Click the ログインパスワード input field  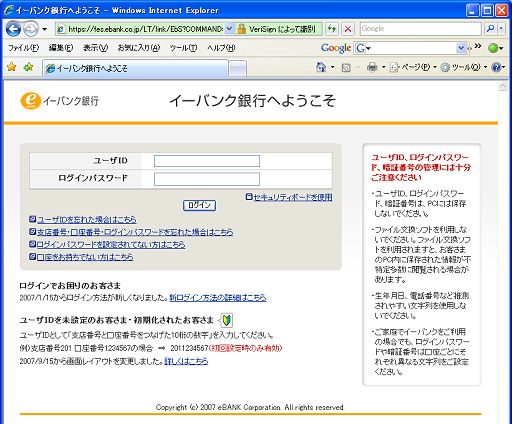(207, 179)
